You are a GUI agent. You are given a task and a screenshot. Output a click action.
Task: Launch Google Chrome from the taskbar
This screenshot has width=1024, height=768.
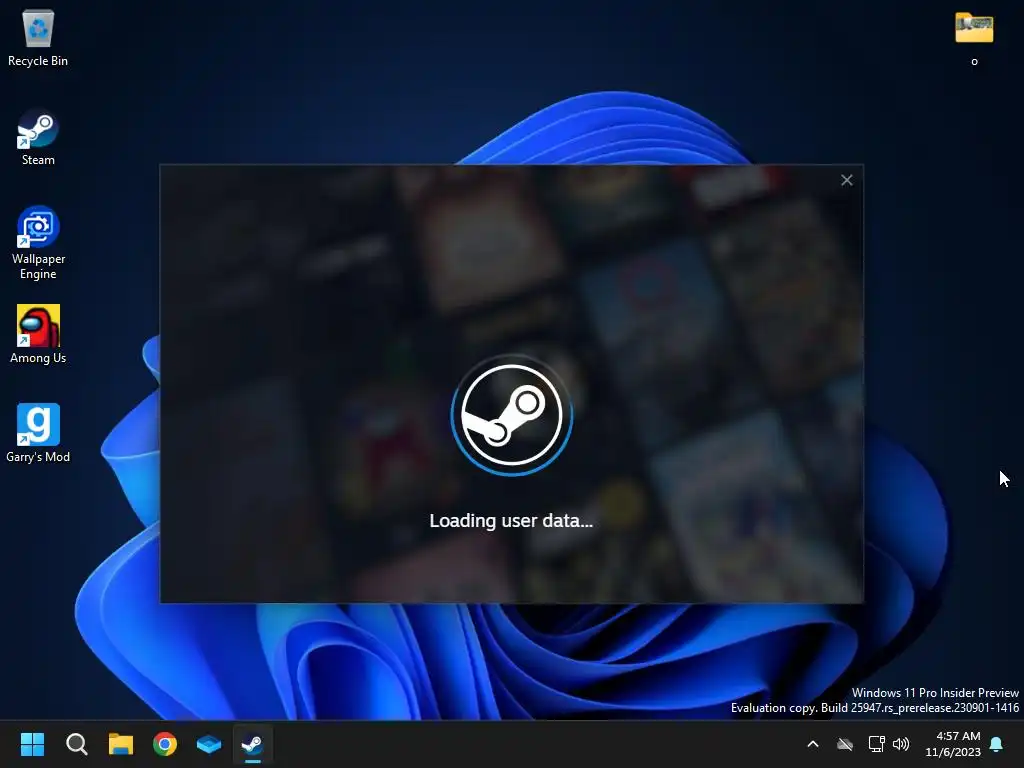click(165, 744)
